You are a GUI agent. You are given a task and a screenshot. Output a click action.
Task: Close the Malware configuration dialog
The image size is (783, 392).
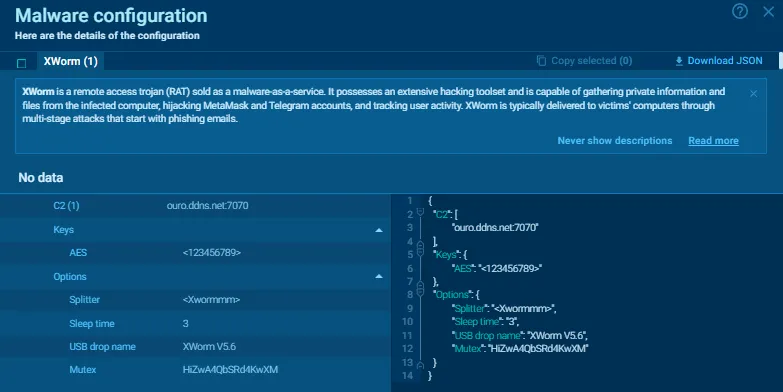(769, 11)
